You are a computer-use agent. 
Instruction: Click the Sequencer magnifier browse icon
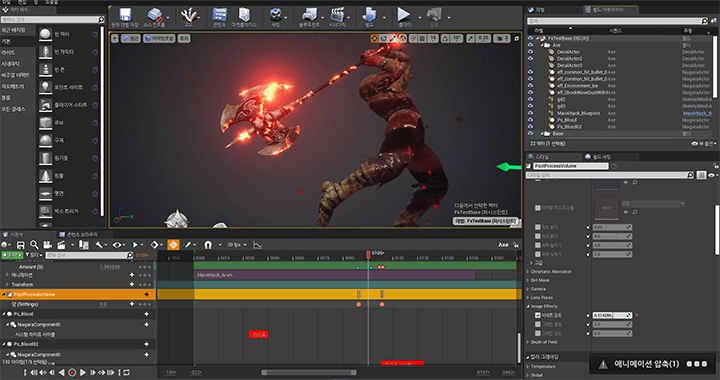34,245
